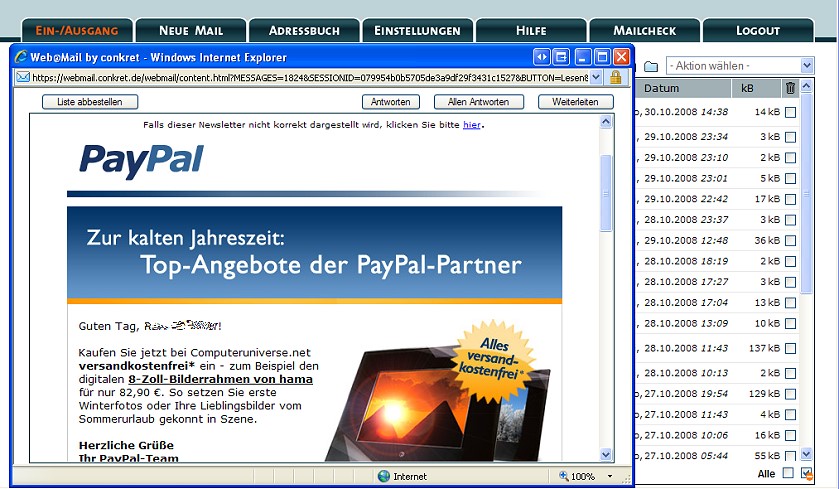
Task: Click the mail envelope icon in address bar
Action: [22, 77]
